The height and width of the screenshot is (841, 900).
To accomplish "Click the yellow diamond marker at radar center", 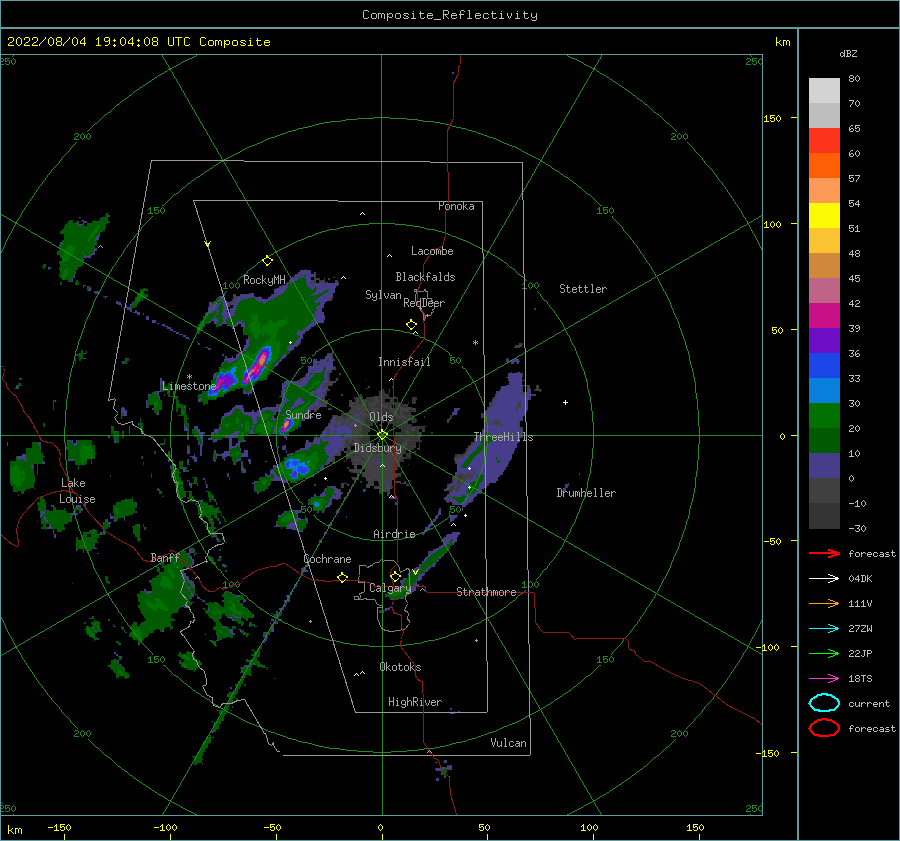I will click(382, 435).
